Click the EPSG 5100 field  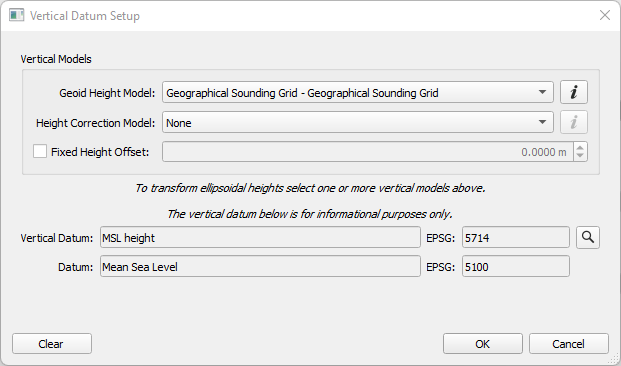(516, 266)
